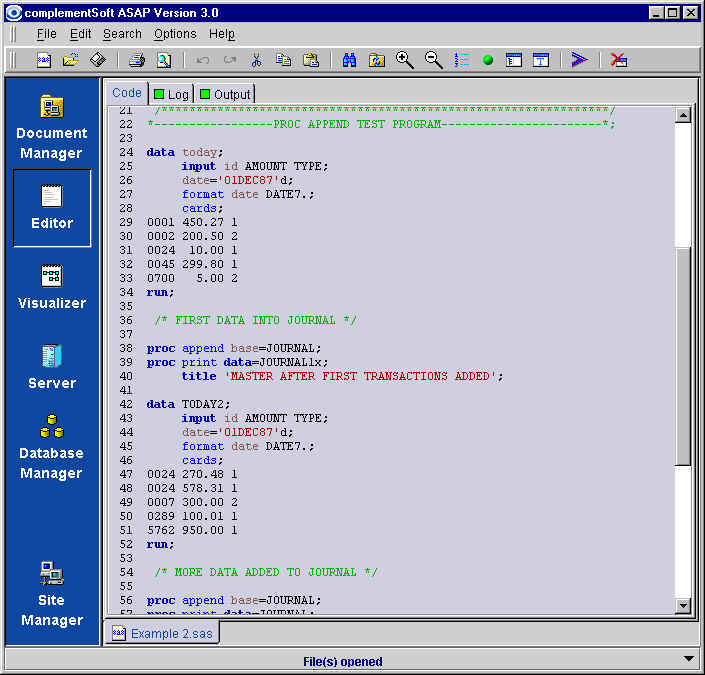This screenshot has height=675, width=705.
Task: Switch to the Log tab
Action: 171,94
